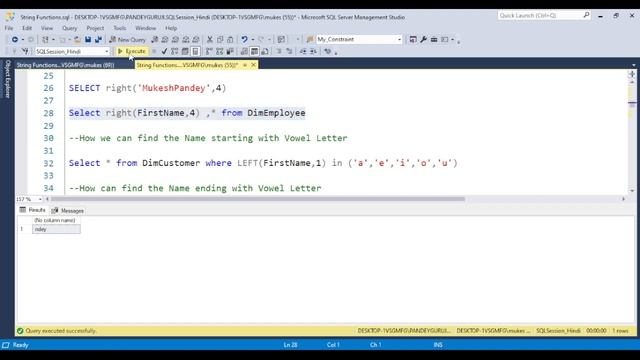640x360 pixels.
Task: Click the Parse checkmark icon
Action: [x=164, y=51]
